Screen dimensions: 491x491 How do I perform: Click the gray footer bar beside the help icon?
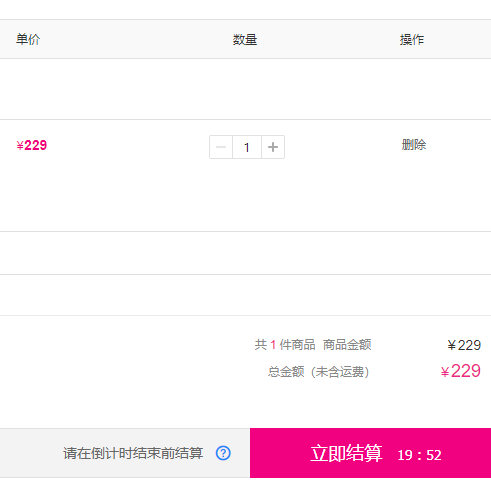pos(125,453)
